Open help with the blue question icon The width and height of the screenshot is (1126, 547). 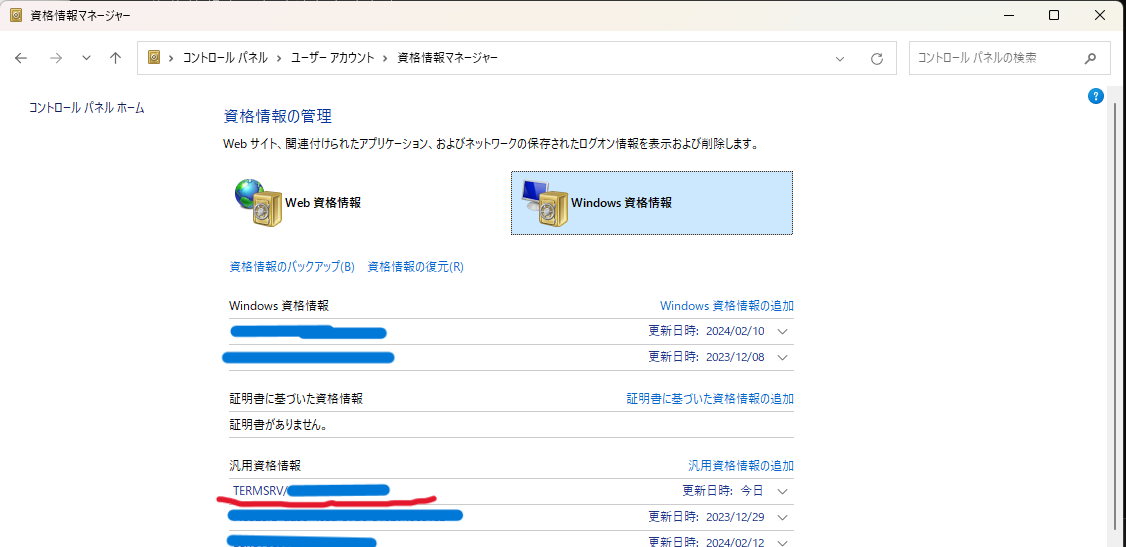click(1096, 96)
